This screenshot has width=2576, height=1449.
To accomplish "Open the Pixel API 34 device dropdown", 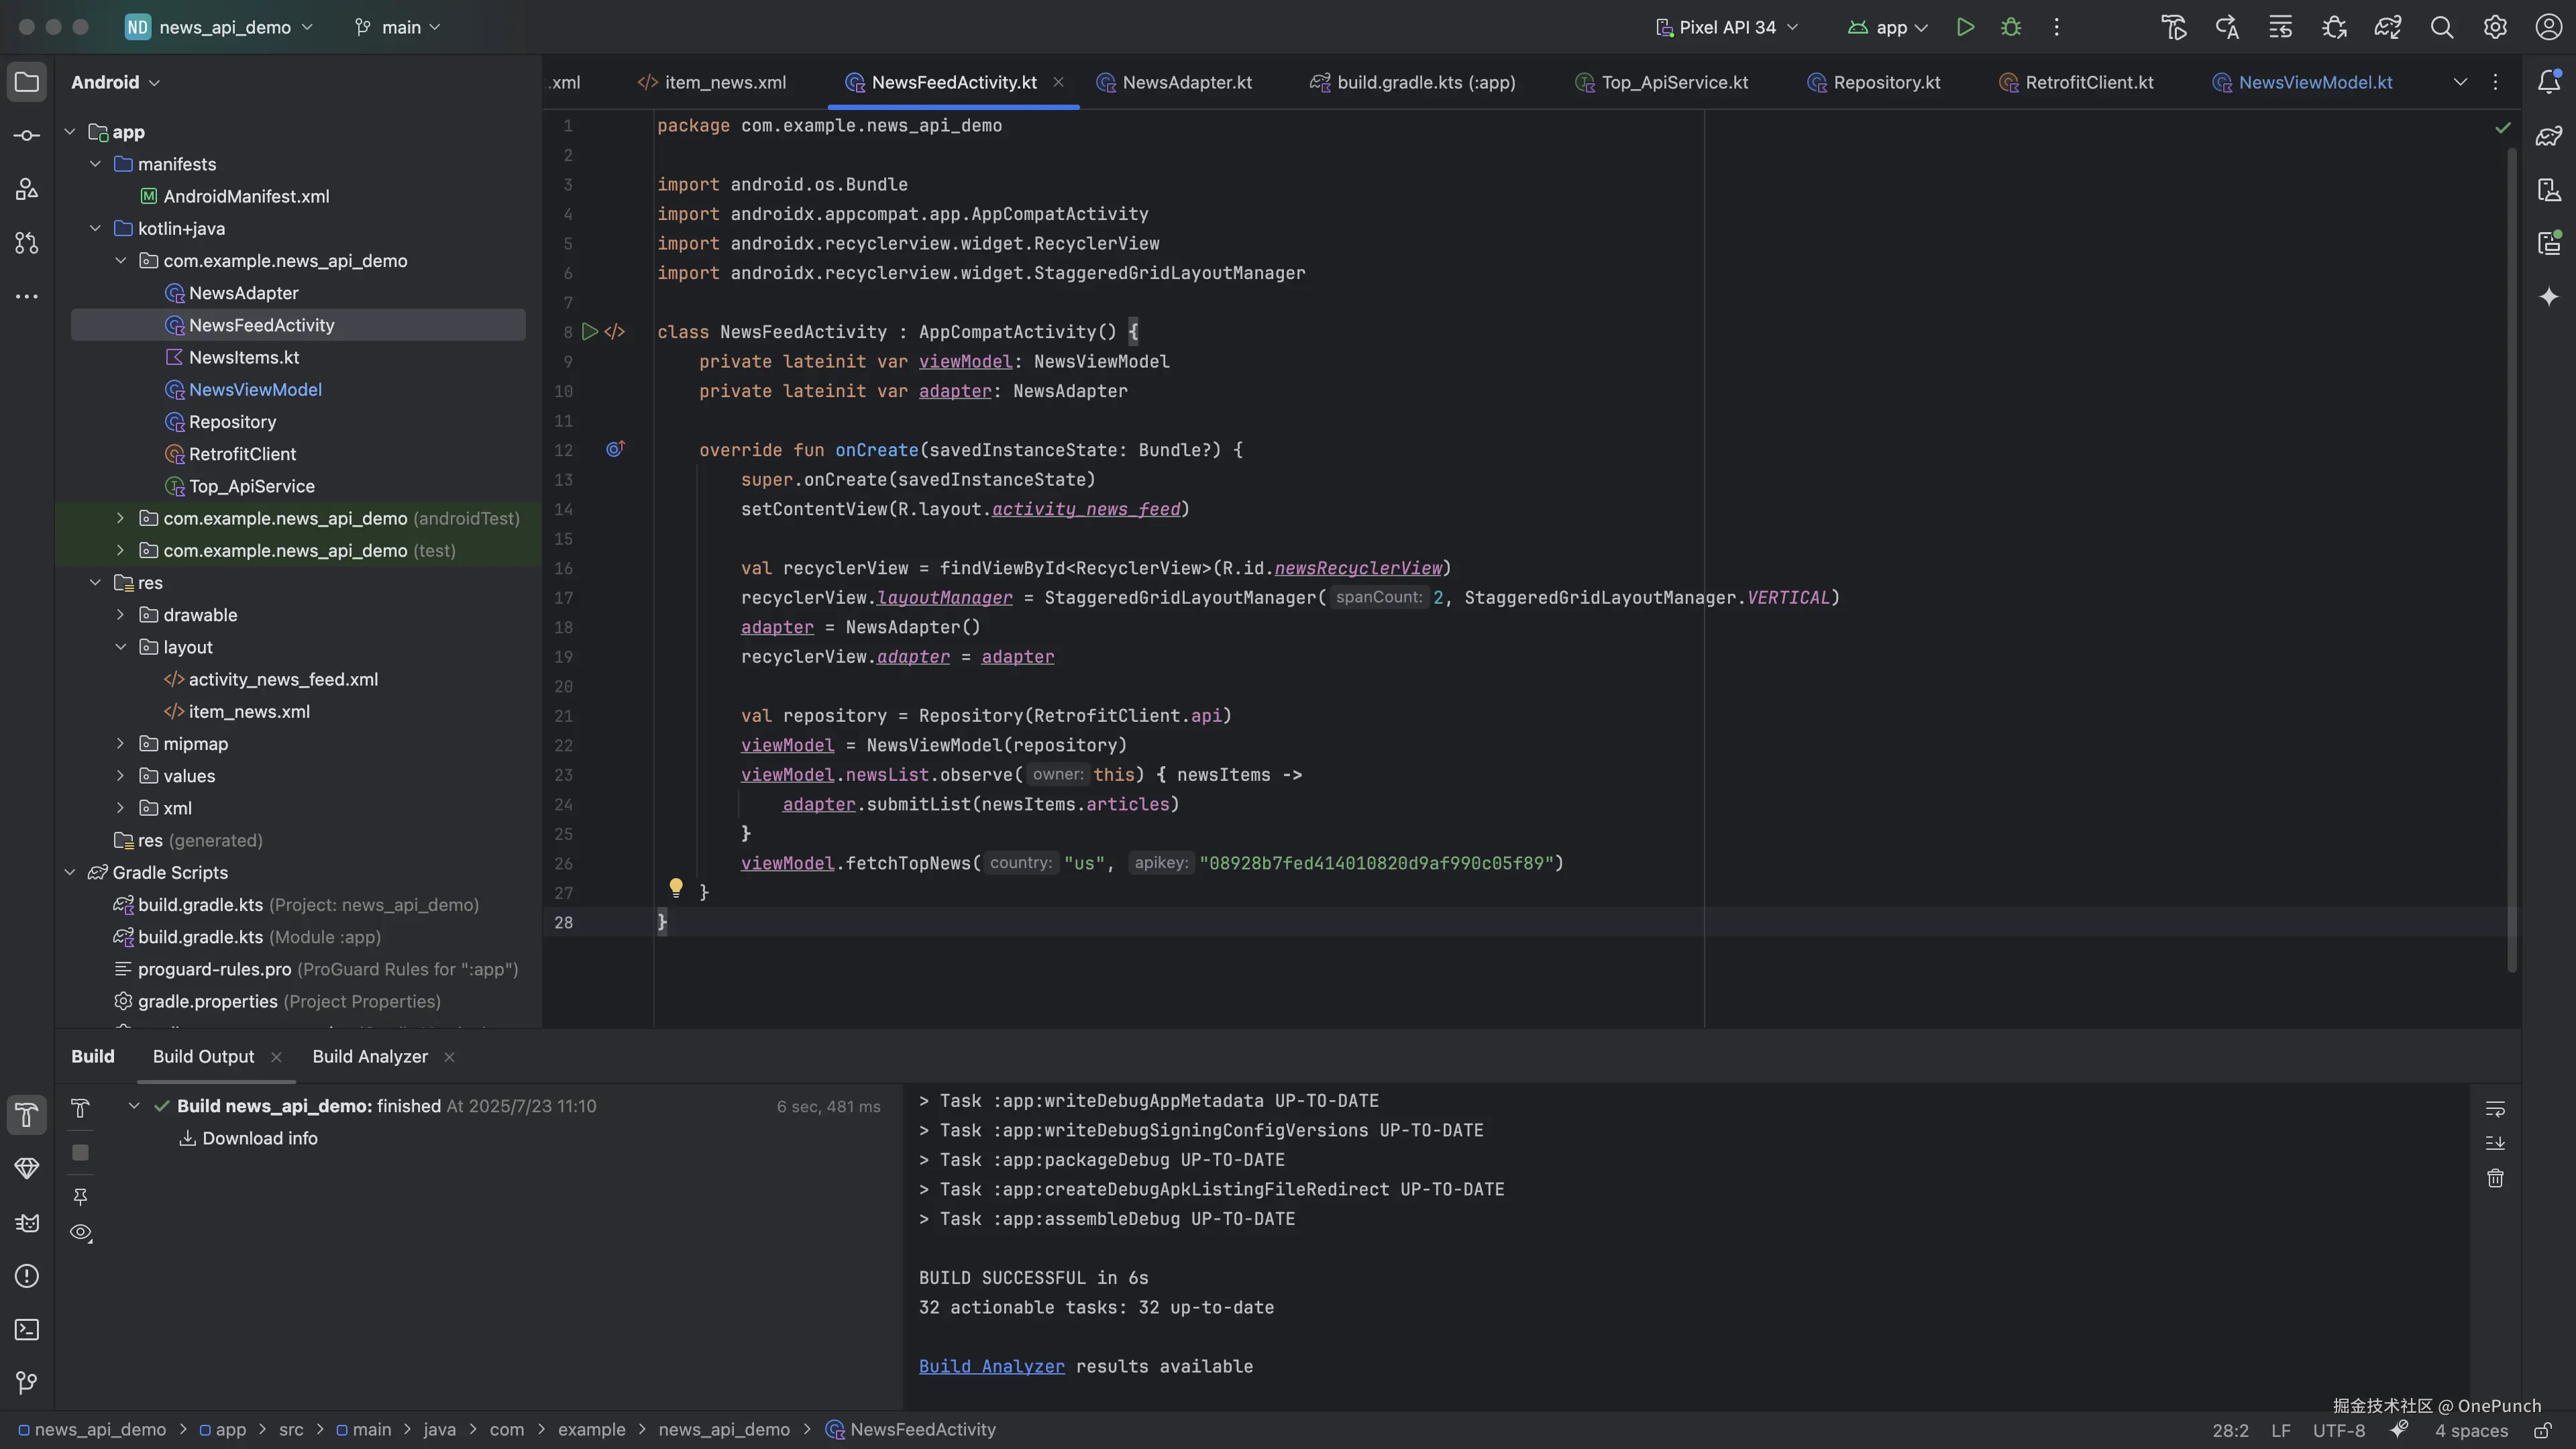I will pyautogui.click(x=1727, y=27).
